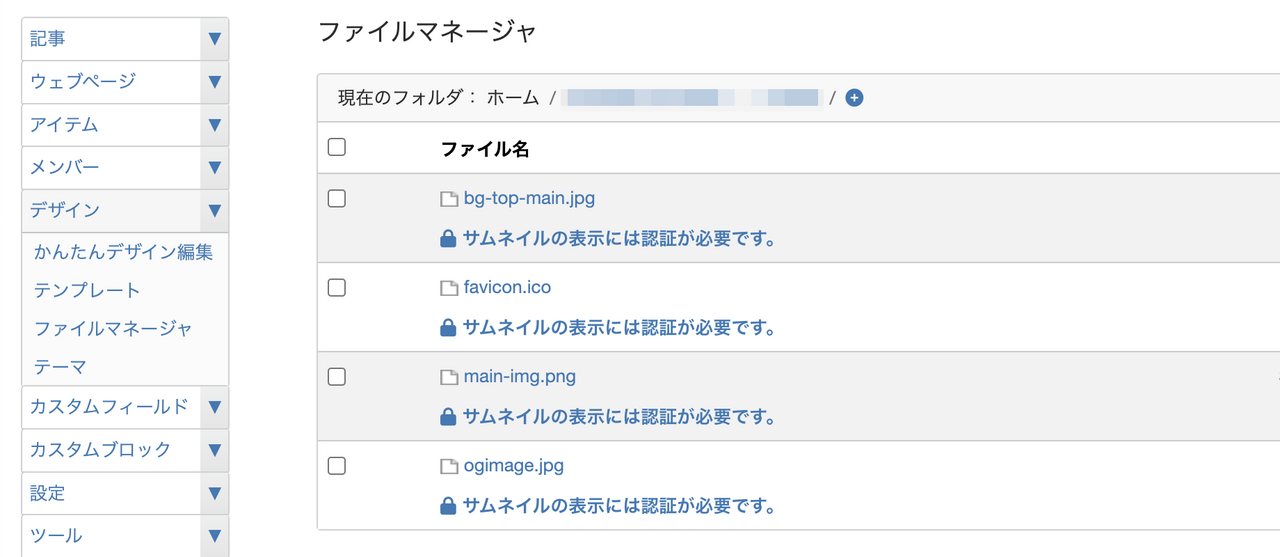This screenshot has width=1280, height=557.
Task: Expand the ウェブページ sidebar section arrow
Action: pos(214,82)
